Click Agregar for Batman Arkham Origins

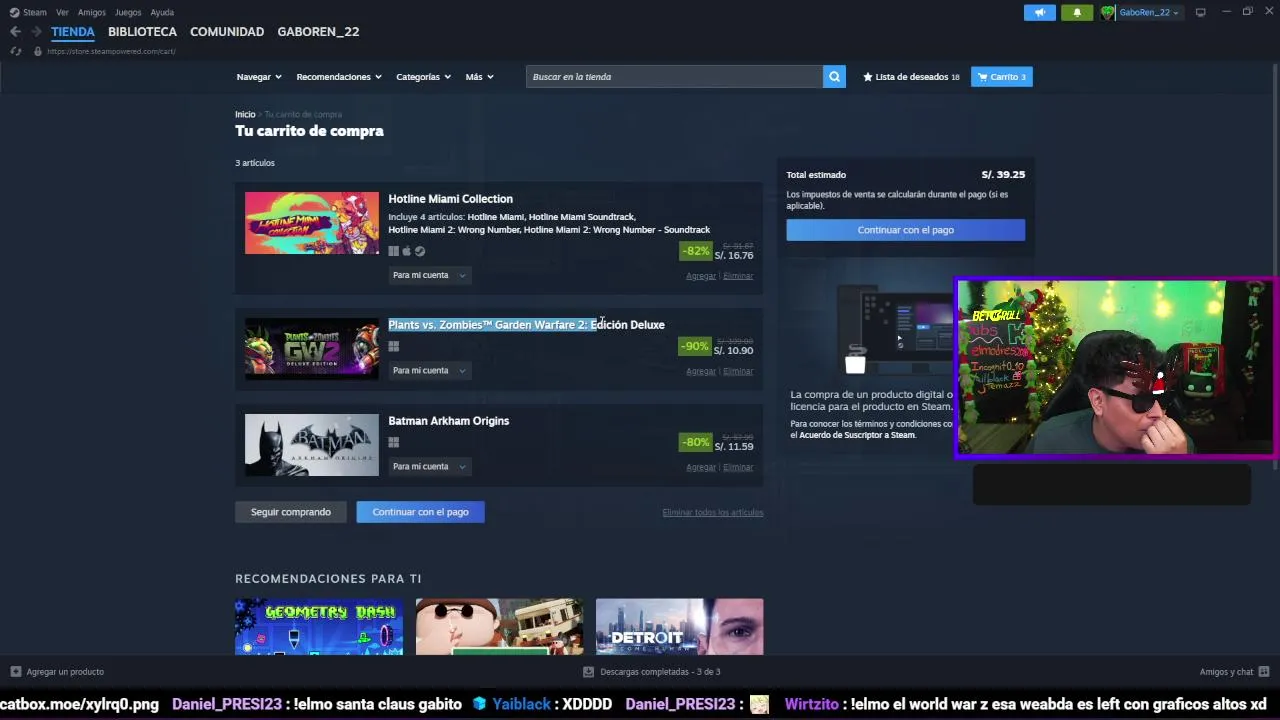coord(701,468)
